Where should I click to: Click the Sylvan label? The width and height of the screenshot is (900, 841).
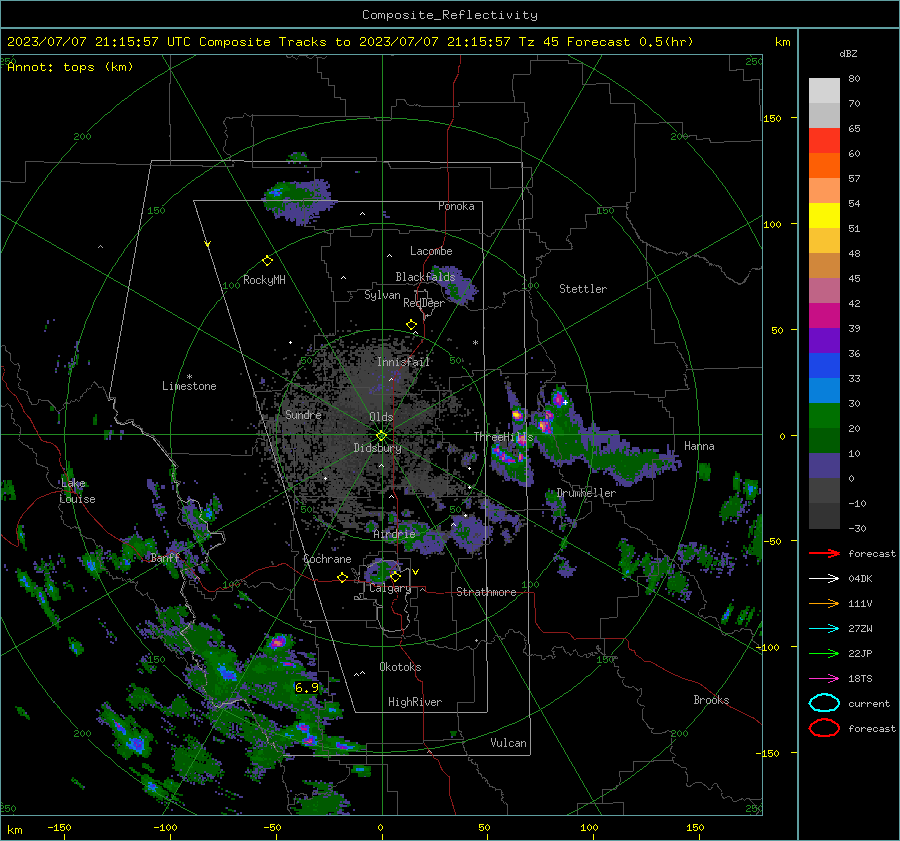click(382, 295)
